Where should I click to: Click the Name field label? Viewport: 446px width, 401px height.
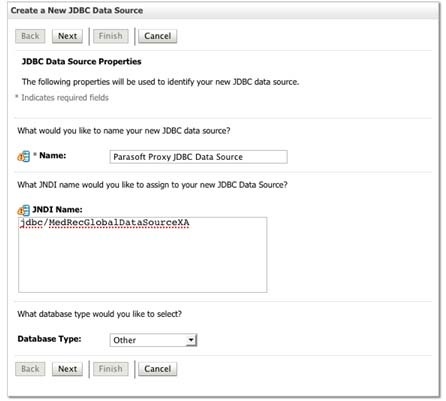coord(53,155)
